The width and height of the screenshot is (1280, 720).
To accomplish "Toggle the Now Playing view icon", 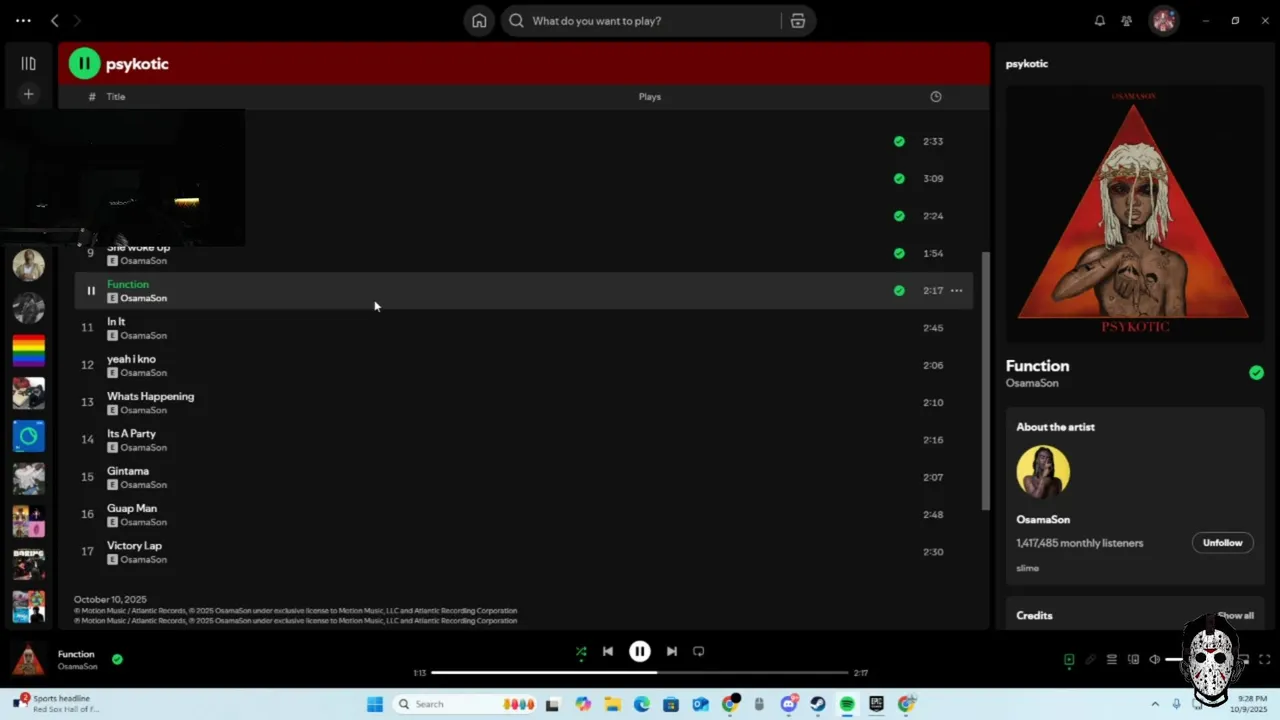I will [x=1069, y=660].
